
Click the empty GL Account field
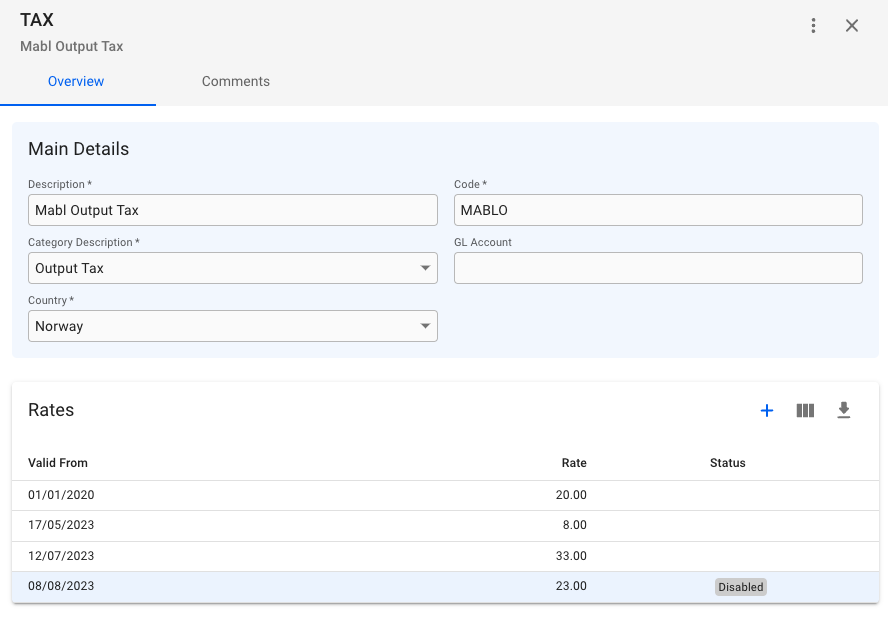click(657, 268)
